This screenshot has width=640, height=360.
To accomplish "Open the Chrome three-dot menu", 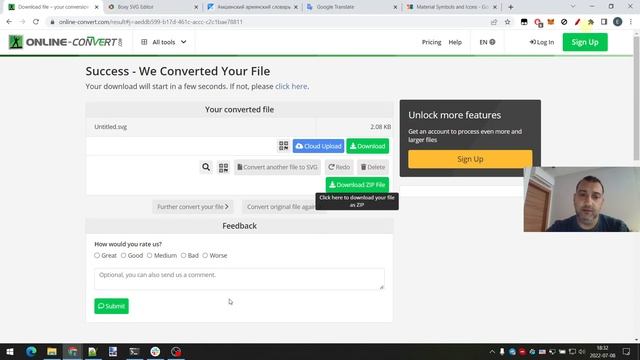I will [631, 22].
